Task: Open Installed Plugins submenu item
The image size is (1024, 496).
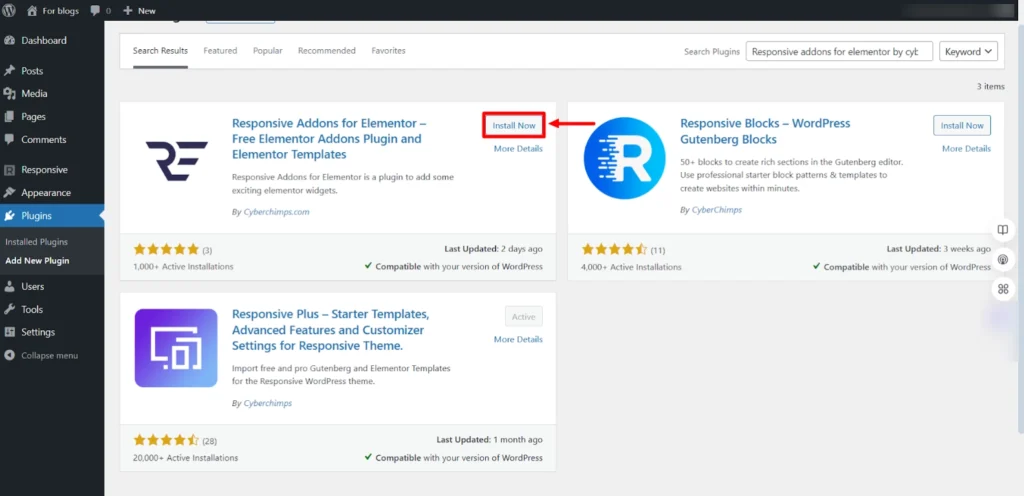Action: click(37, 241)
